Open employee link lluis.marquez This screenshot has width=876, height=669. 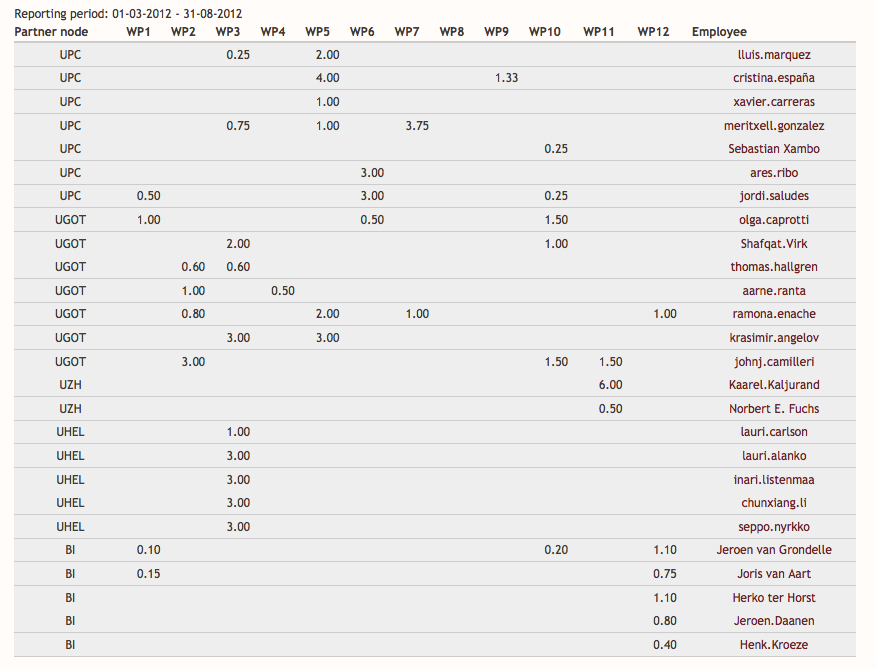(x=774, y=55)
